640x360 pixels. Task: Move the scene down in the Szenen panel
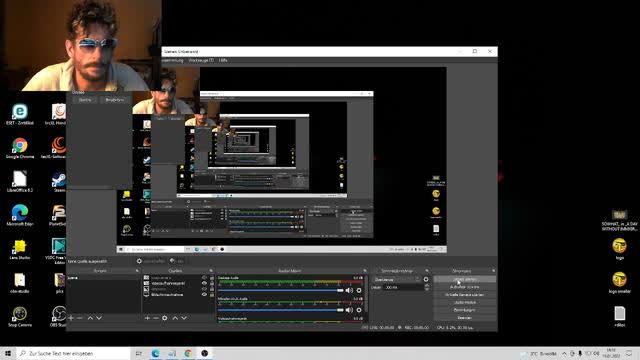pos(99,318)
